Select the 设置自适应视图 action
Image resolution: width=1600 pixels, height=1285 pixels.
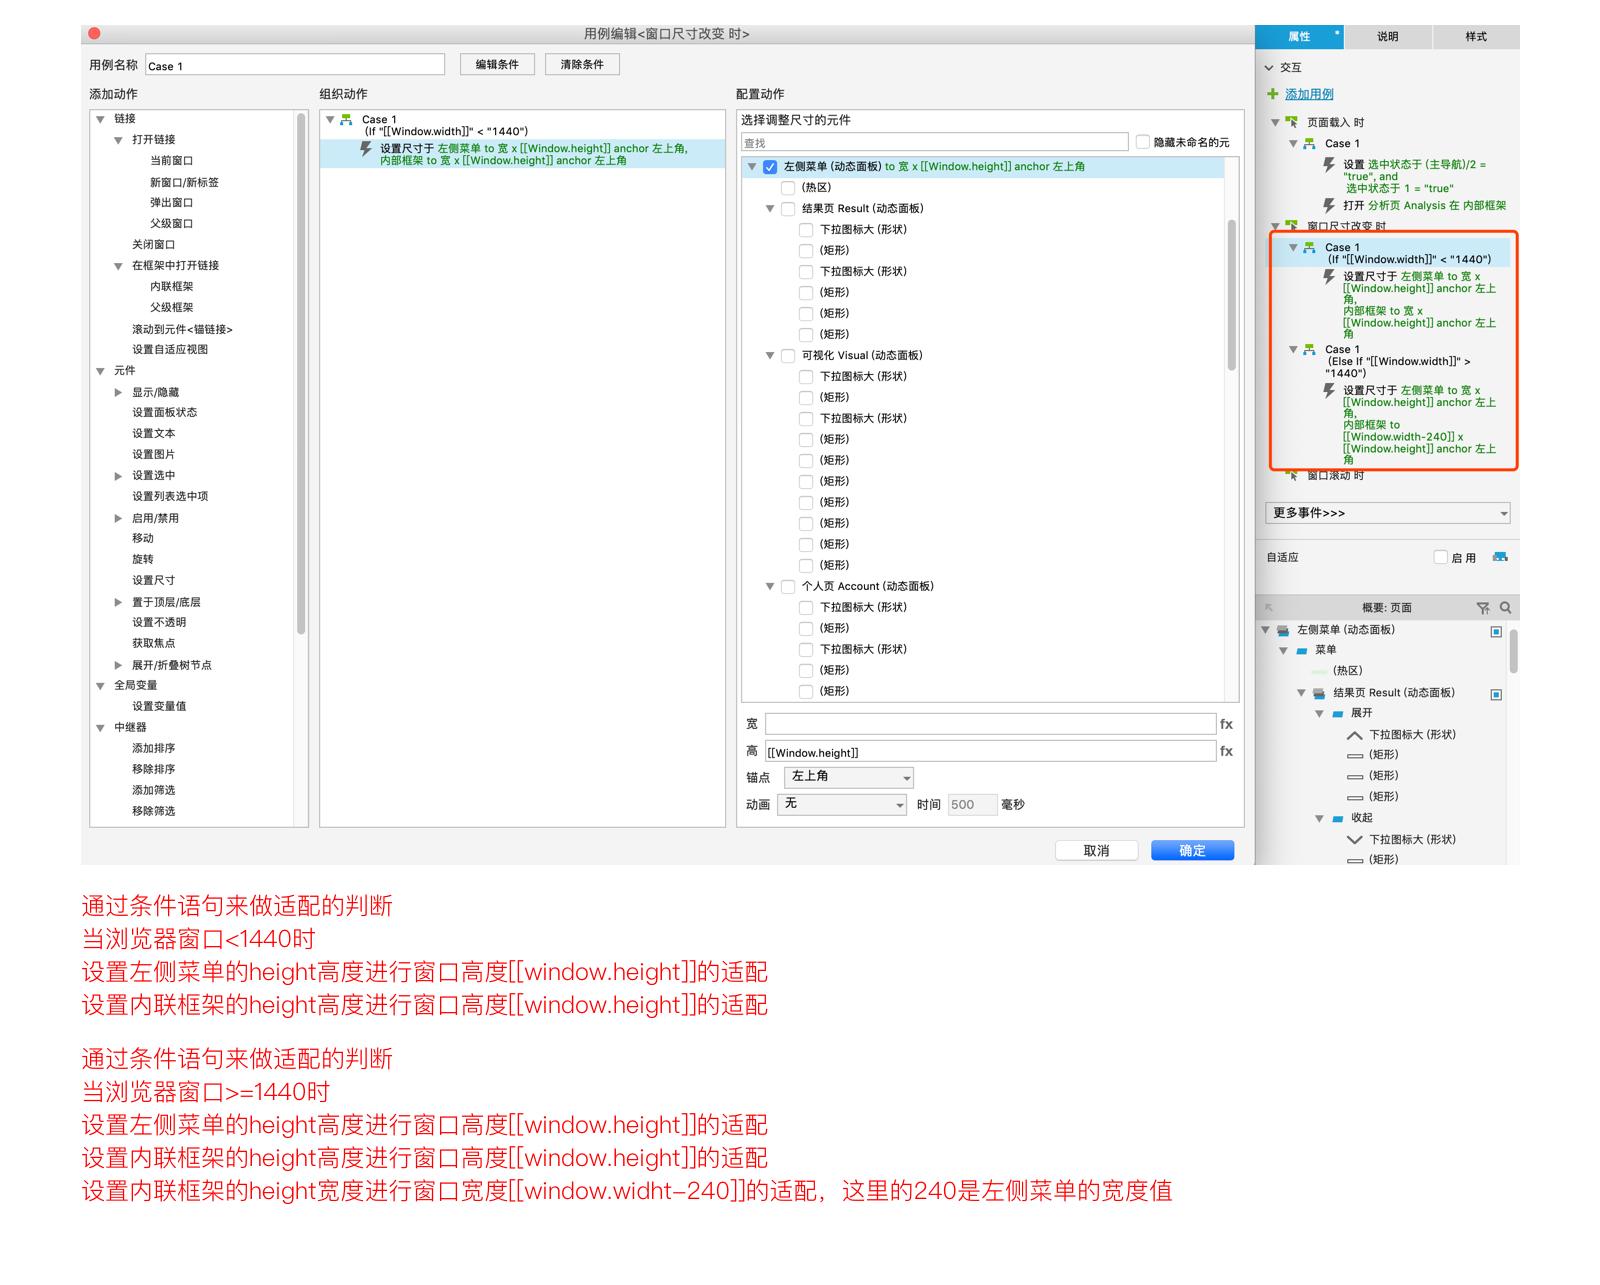pos(170,350)
